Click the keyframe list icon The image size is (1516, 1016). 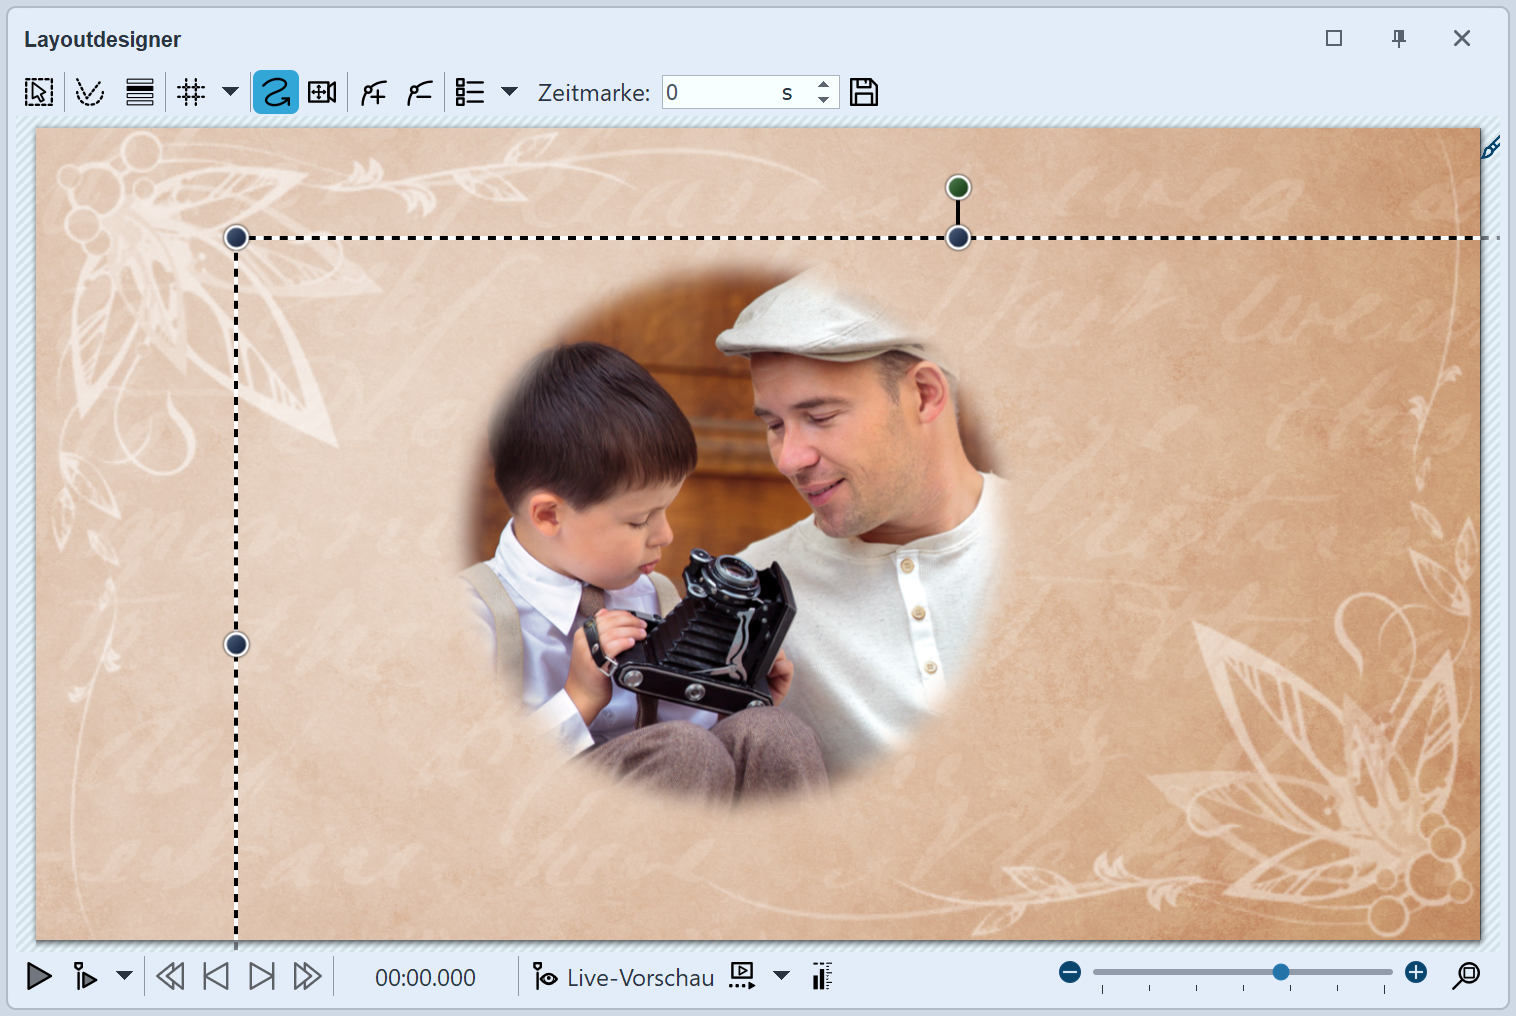pyautogui.click(x=468, y=91)
